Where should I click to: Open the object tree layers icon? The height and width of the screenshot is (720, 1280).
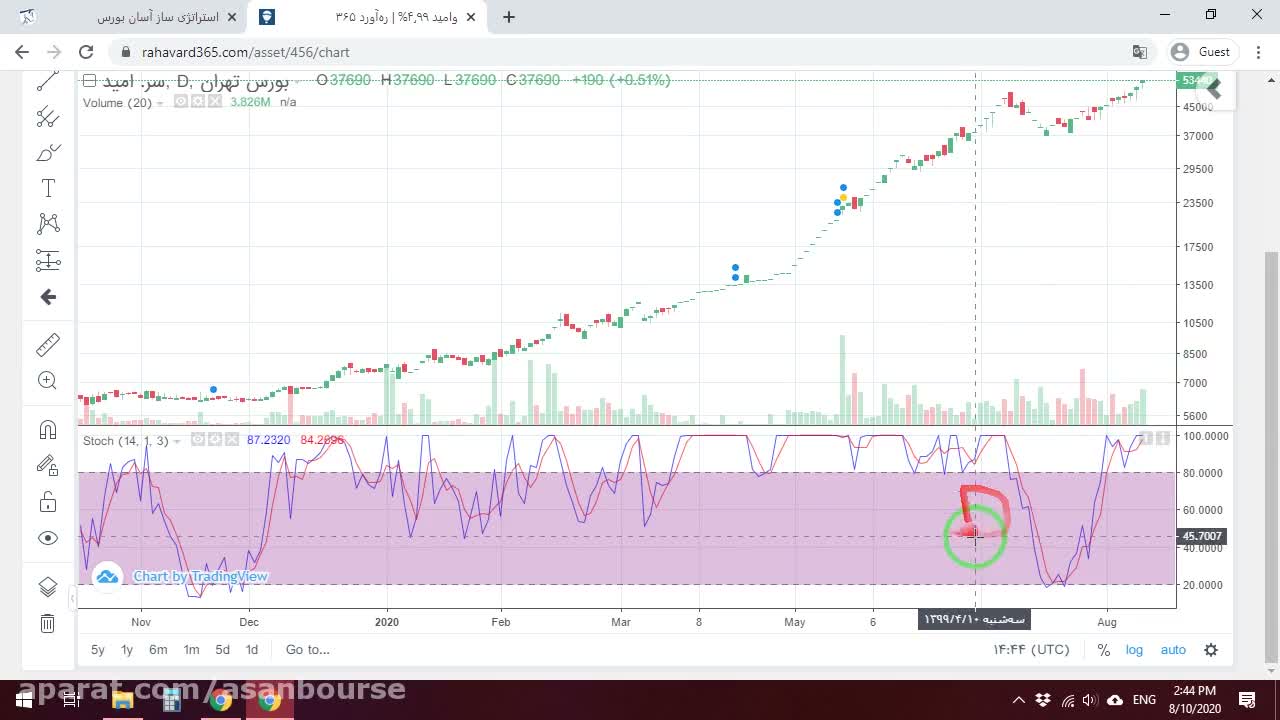point(47,587)
